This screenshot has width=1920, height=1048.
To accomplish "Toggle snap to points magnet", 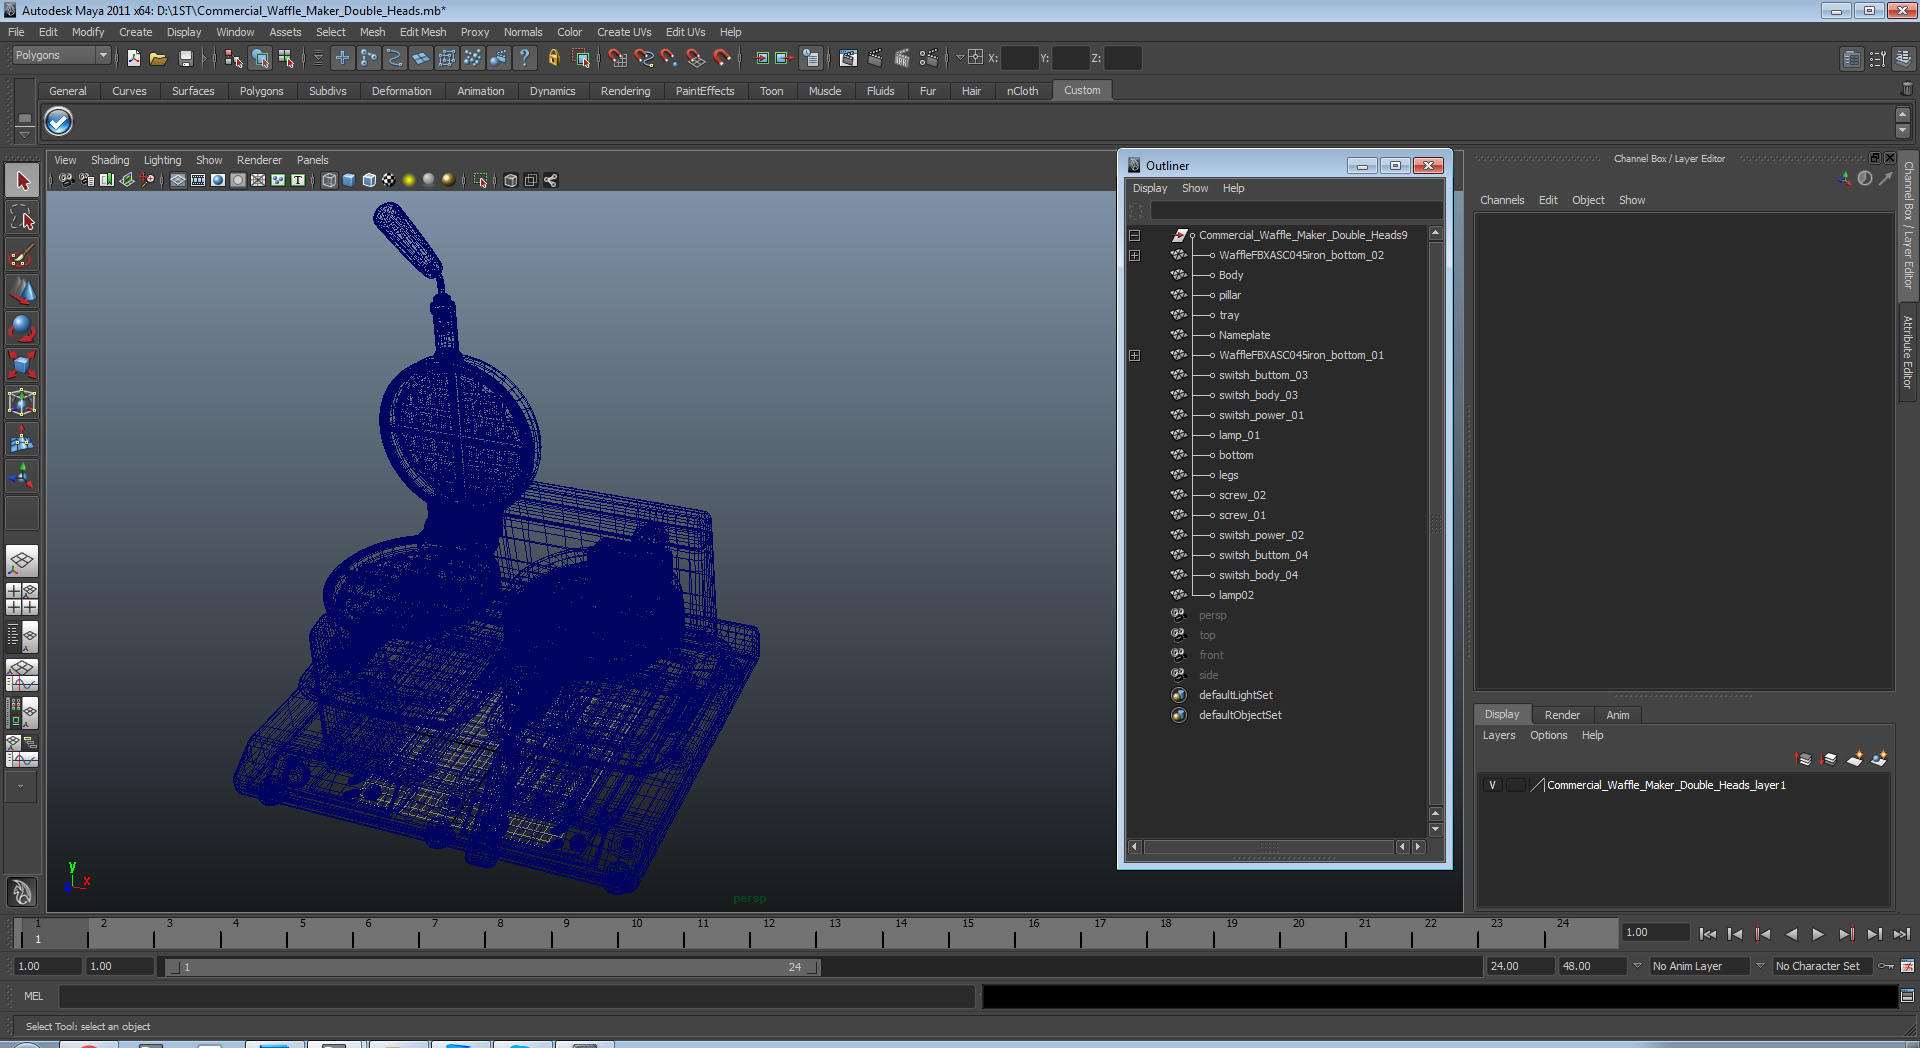I will tap(670, 58).
